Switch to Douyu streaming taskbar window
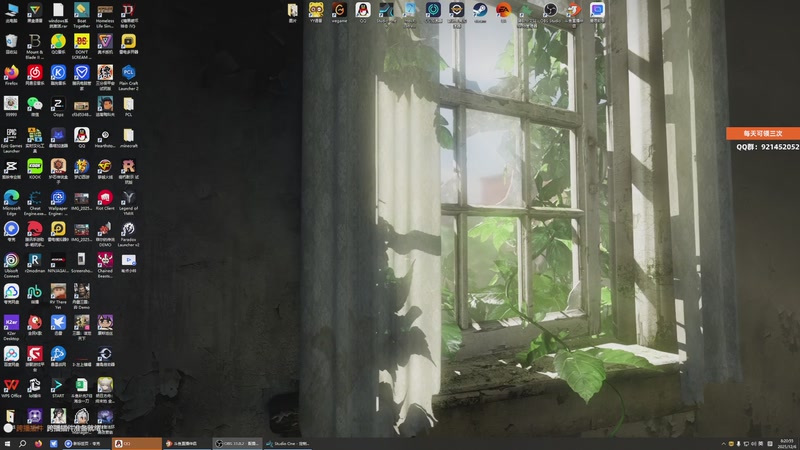The width and height of the screenshot is (800, 450). click(187, 443)
